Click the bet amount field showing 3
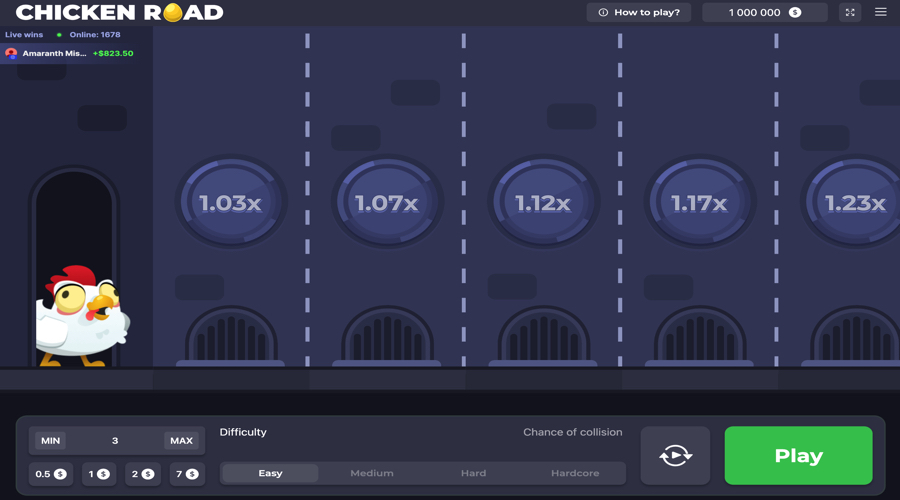The image size is (900, 500). point(115,440)
